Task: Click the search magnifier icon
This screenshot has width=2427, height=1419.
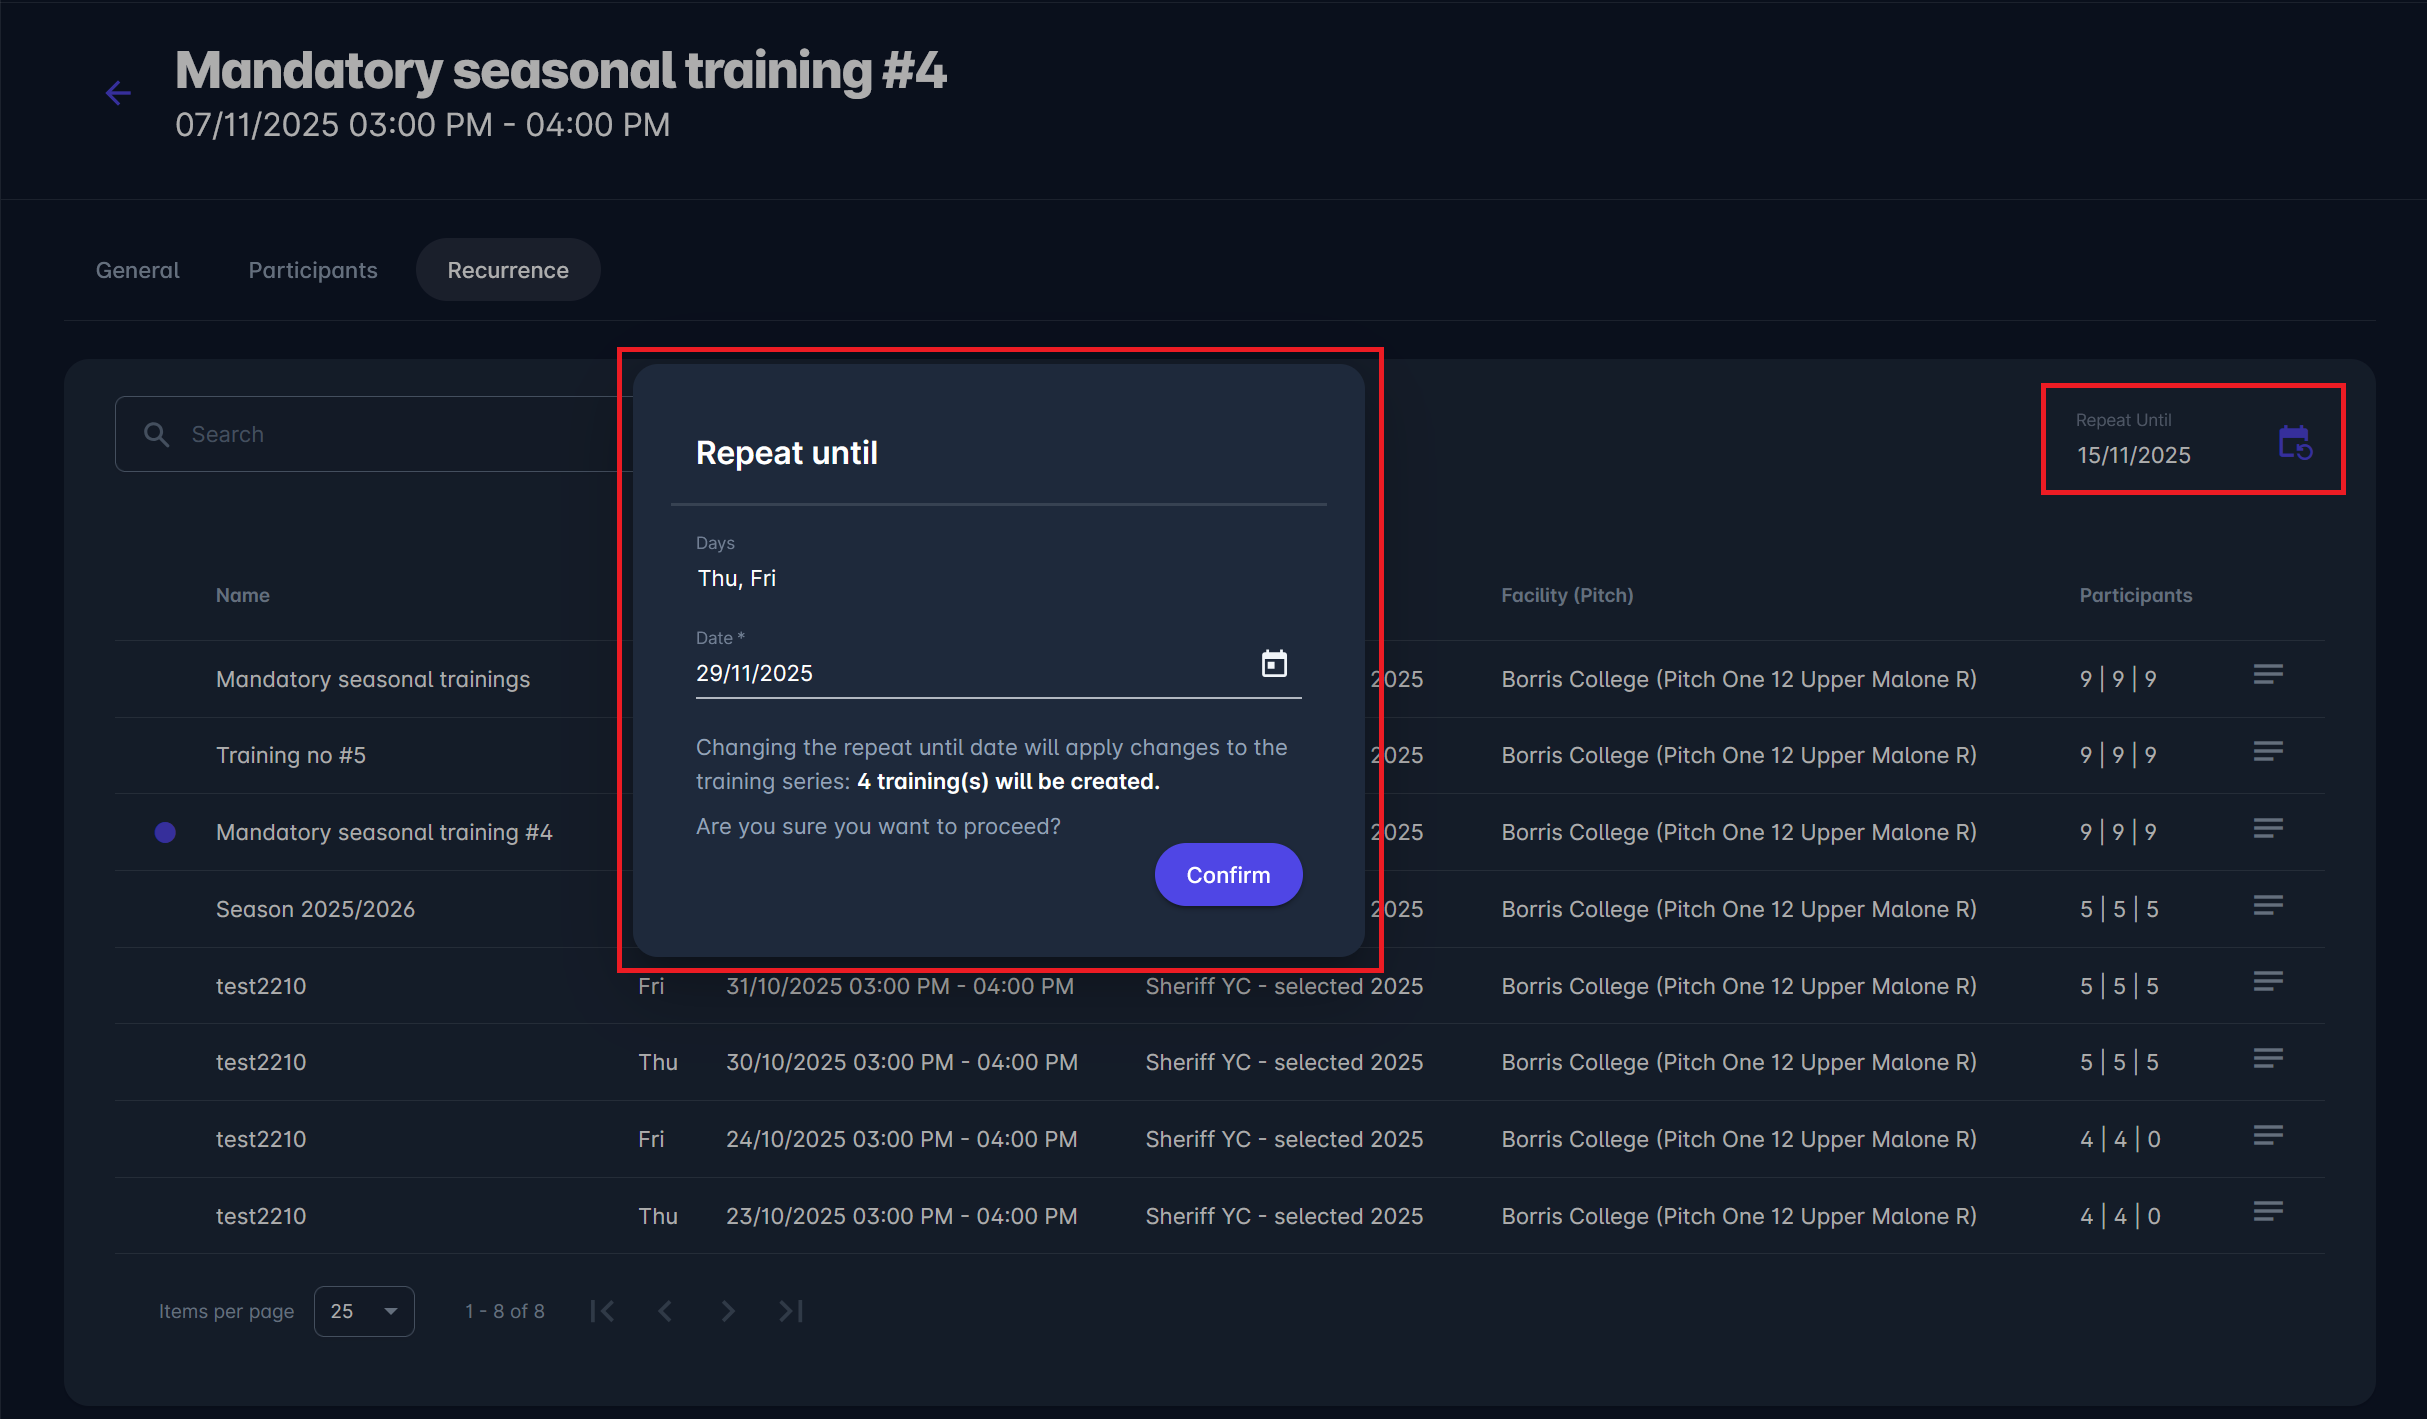Action: pyautogui.click(x=157, y=434)
